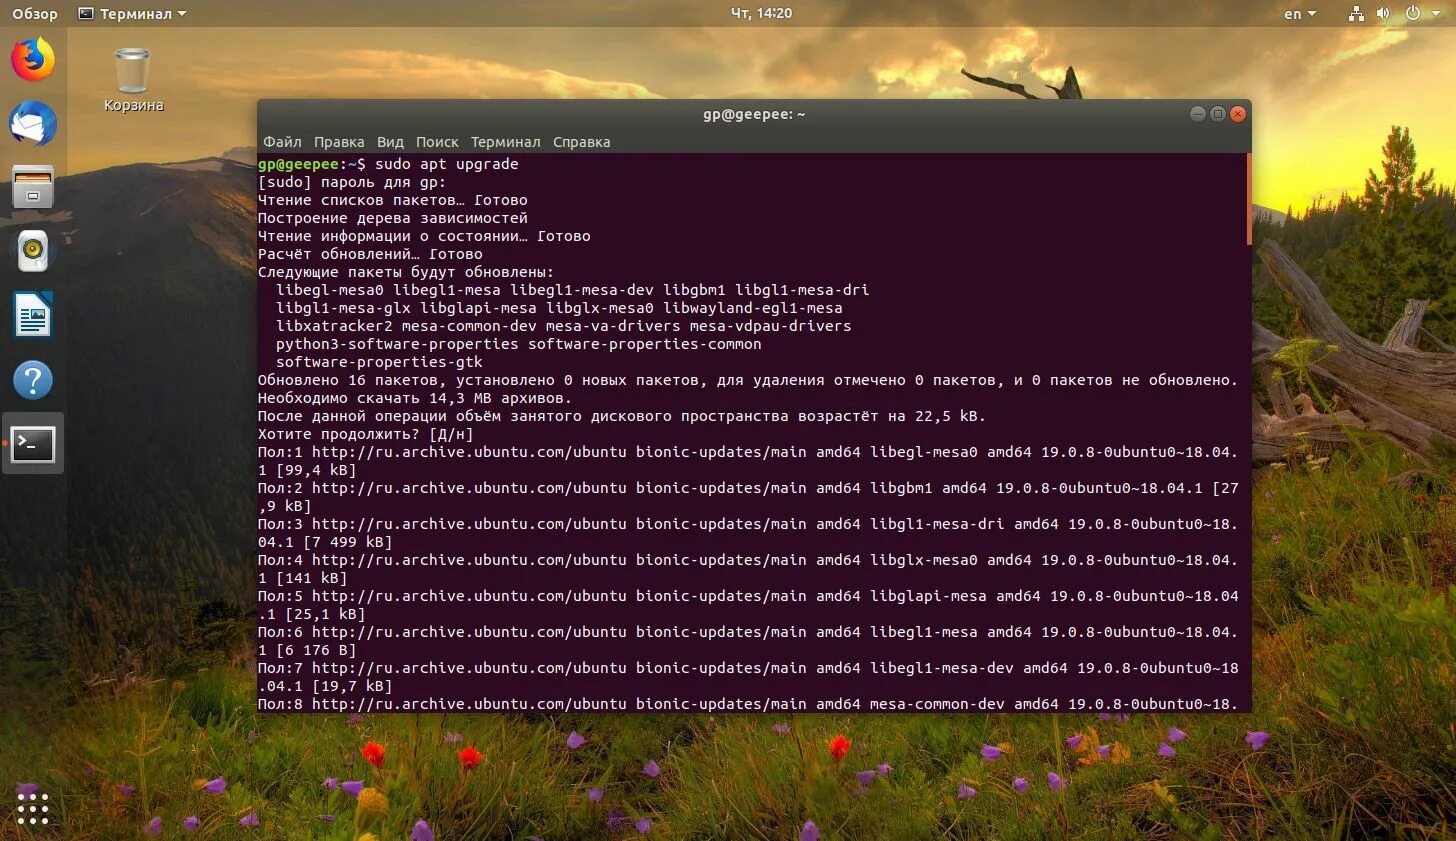The image size is (1456, 841).
Task: Expand the en keyboard layout selector
Action: point(1300,14)
